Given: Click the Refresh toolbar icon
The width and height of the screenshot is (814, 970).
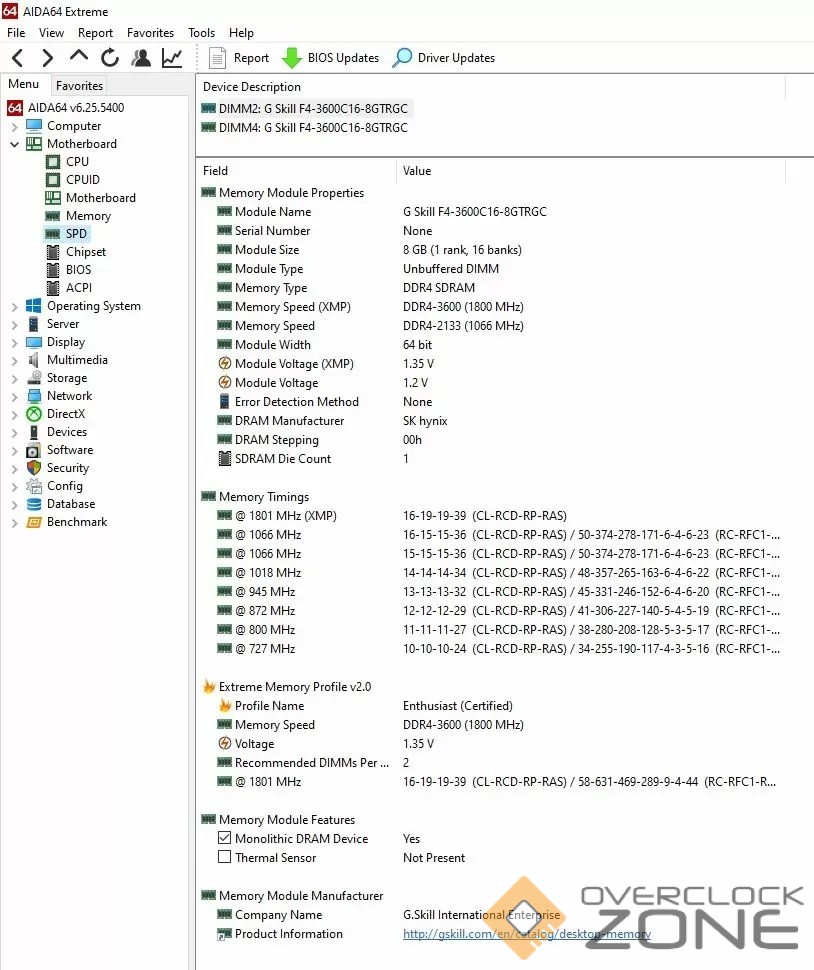Looking at the screenshot, I should point(110,58).
